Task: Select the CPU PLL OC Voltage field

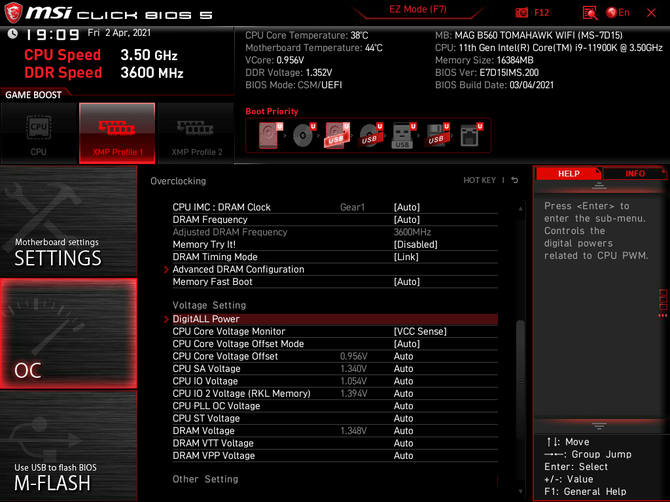Action: 403,406
